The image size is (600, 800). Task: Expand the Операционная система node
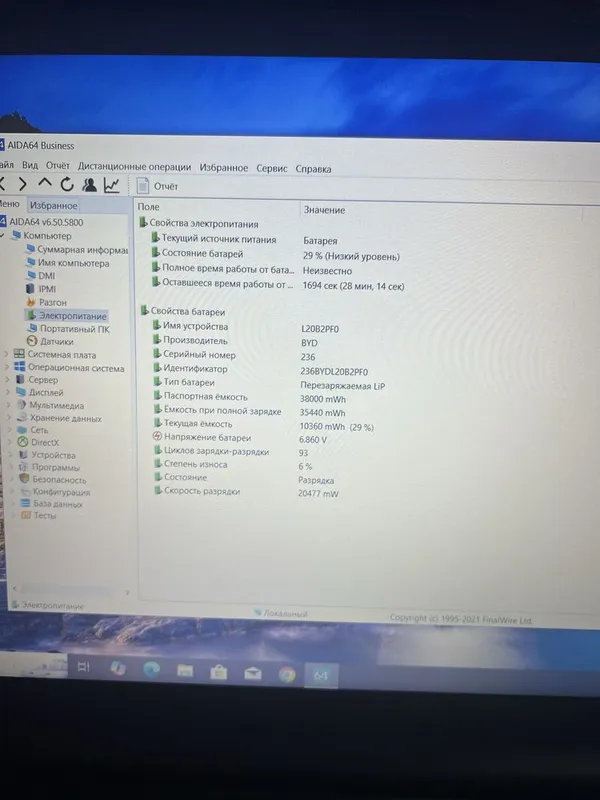(x=7, y=366)
